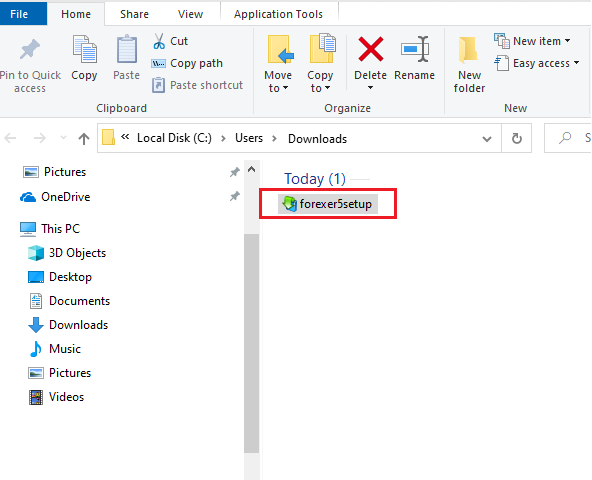
Task: Refresh the Downloads folder view
Action: pos(516,139)
